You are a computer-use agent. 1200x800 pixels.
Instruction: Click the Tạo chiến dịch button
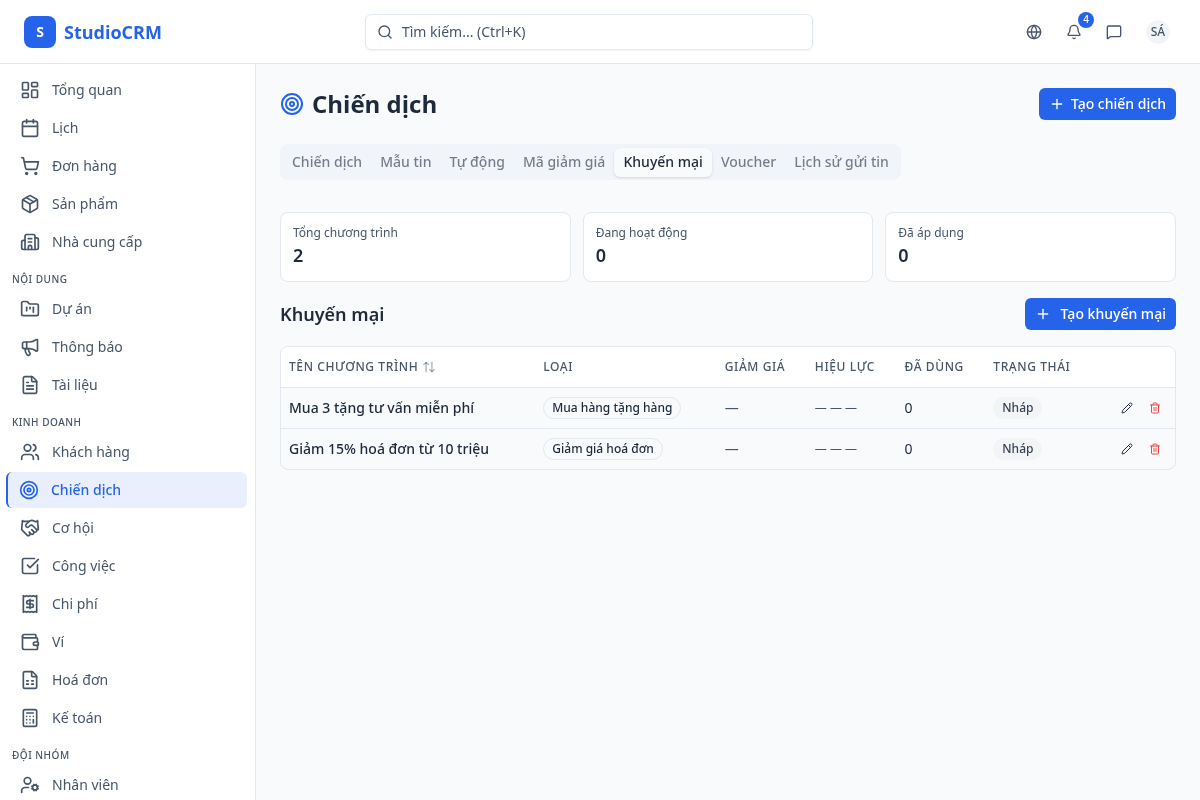1107,104
